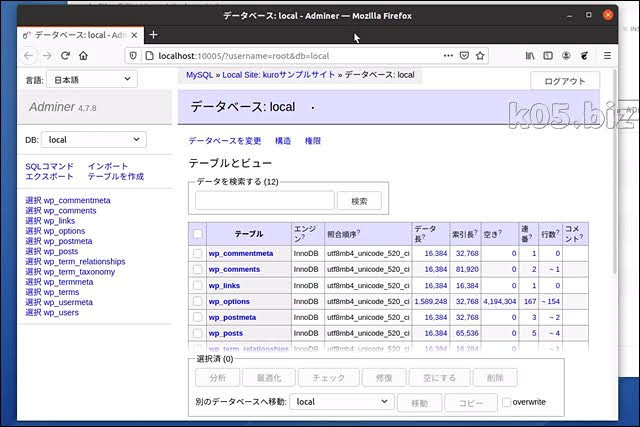This screenshot has width=640, height=427.
Task: Open wp_termmeta in sidebar table list
Action: [x=68, y=282]
